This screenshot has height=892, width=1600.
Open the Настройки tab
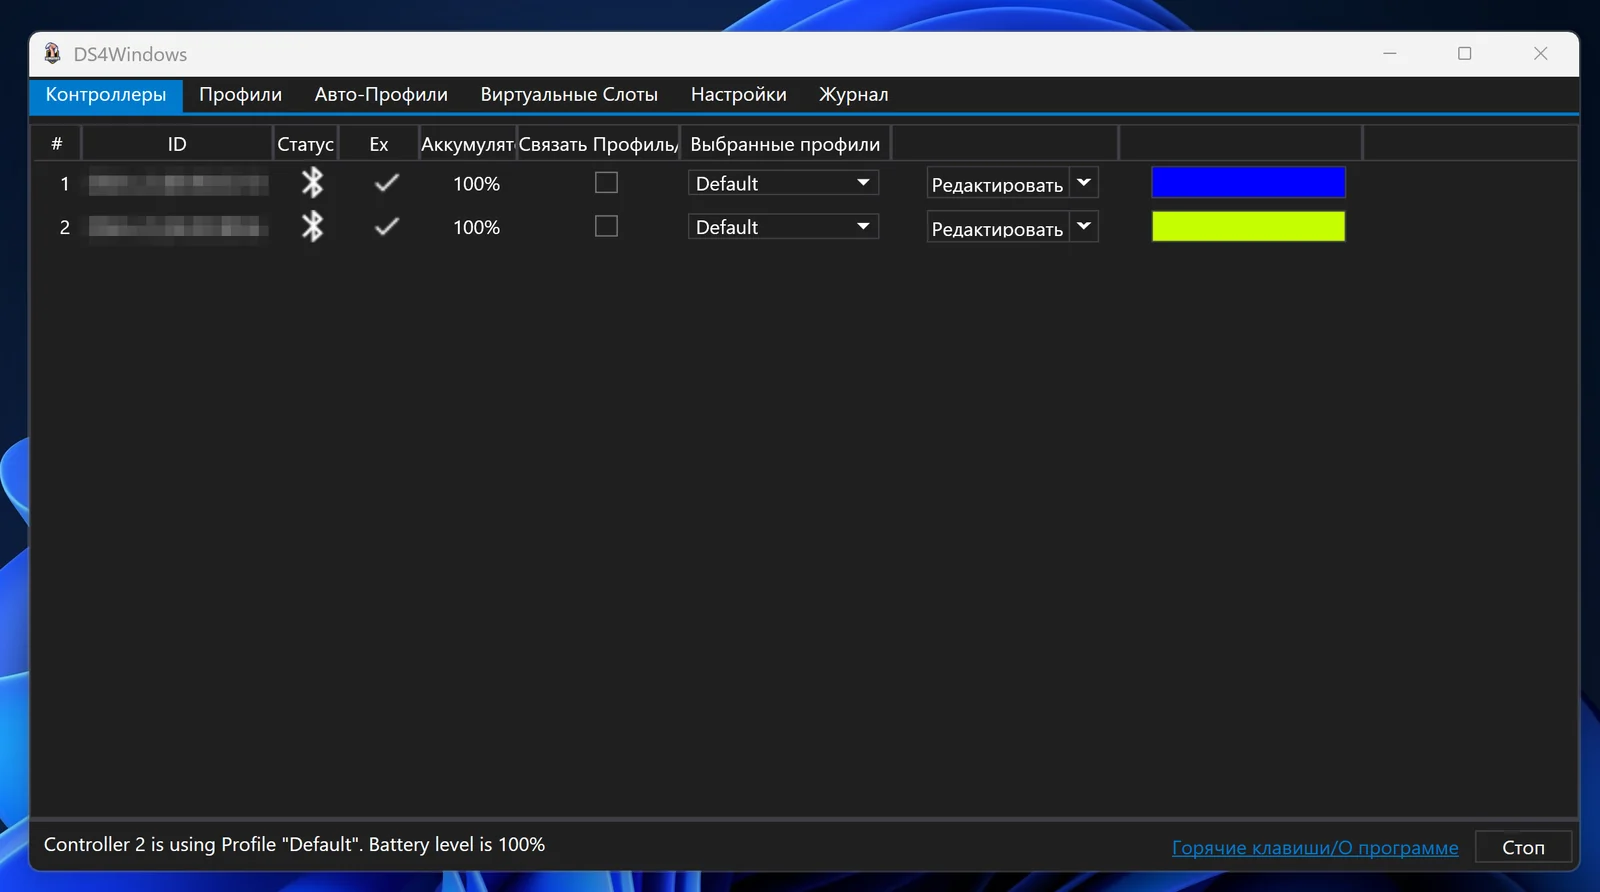739,95
